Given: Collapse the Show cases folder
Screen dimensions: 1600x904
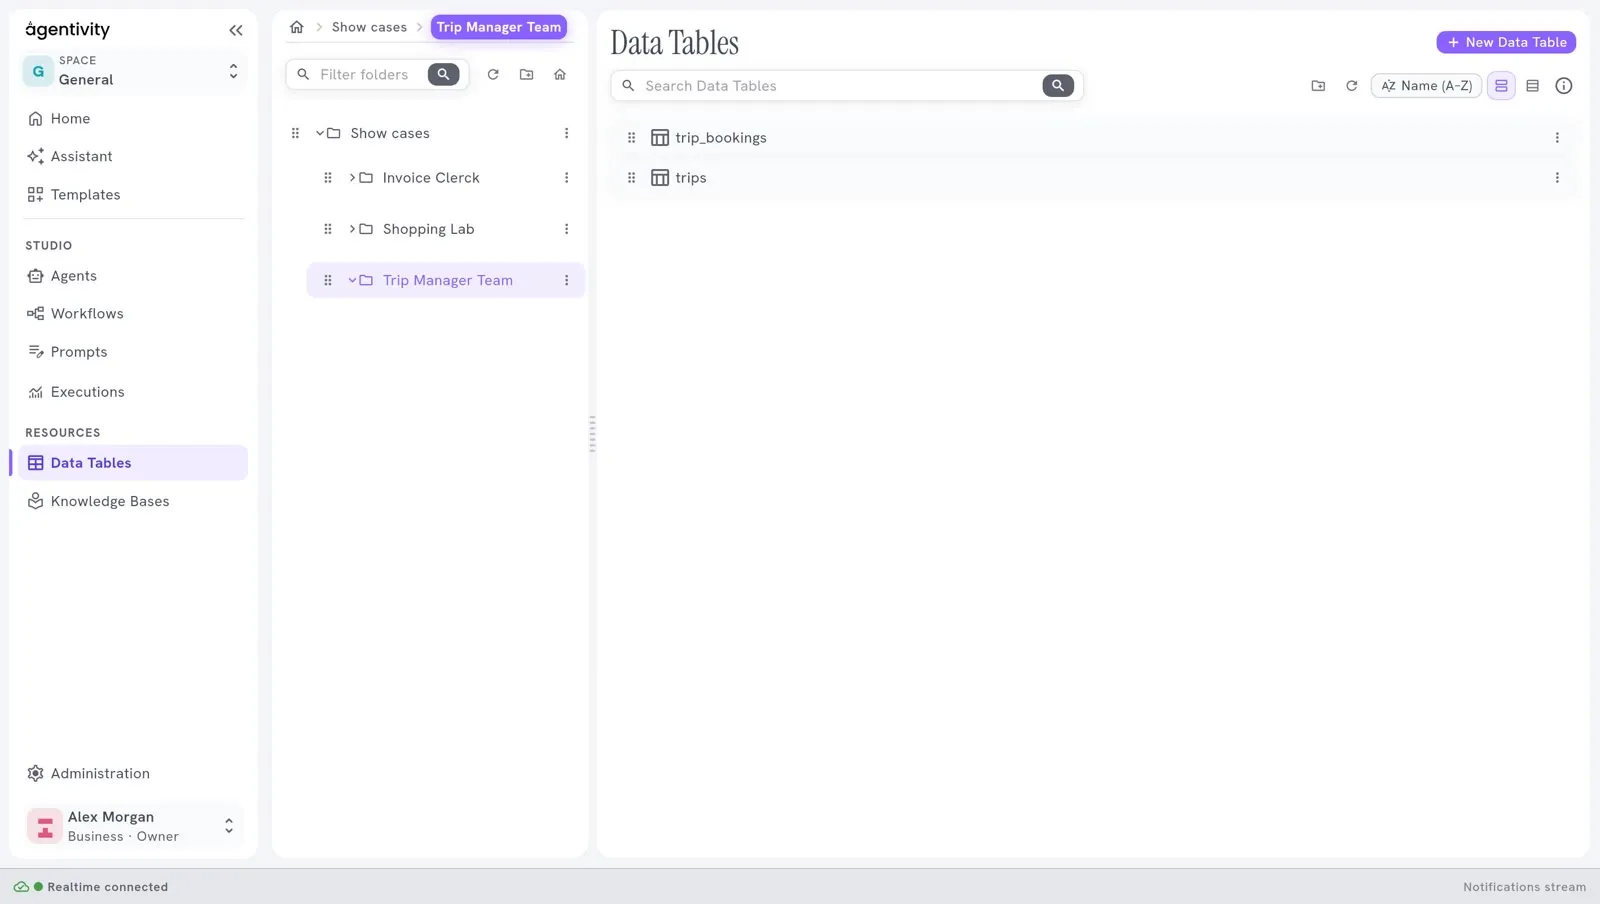Looking at the screenshot, I should tap(320, 133).
